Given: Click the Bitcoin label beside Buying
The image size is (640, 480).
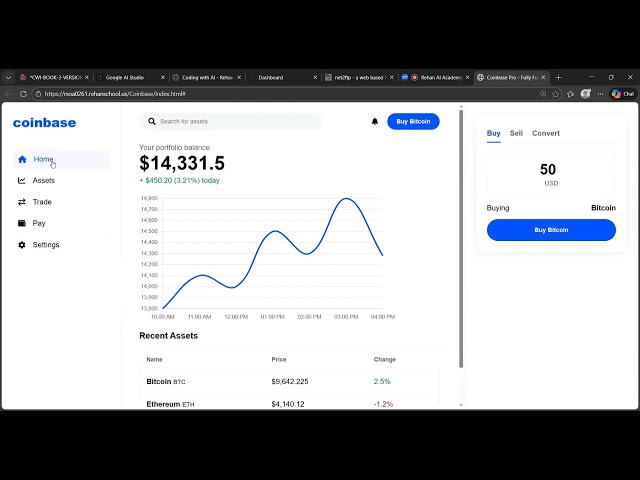Looking at the screenshot, I should coord(603,208).
